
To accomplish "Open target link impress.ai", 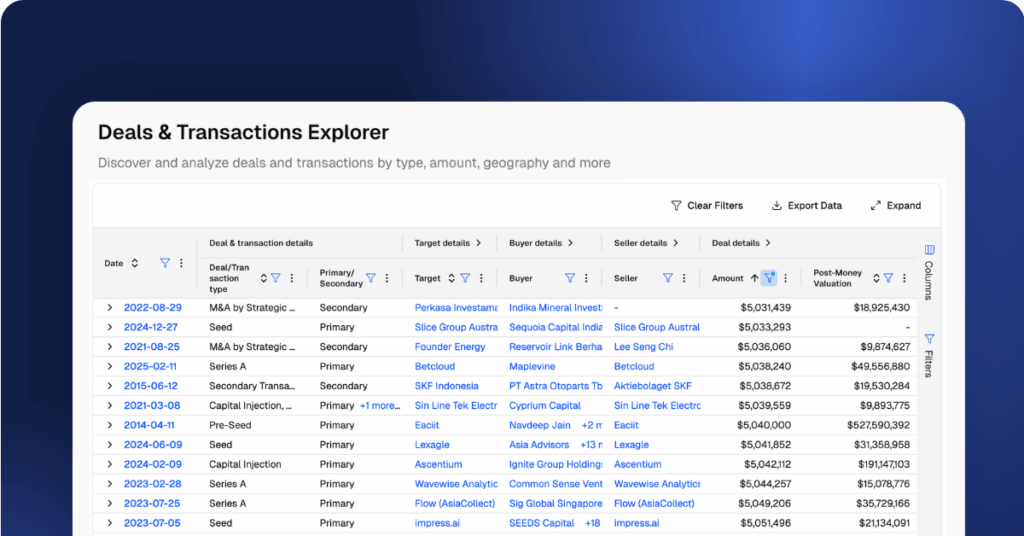I will point(438,523).
